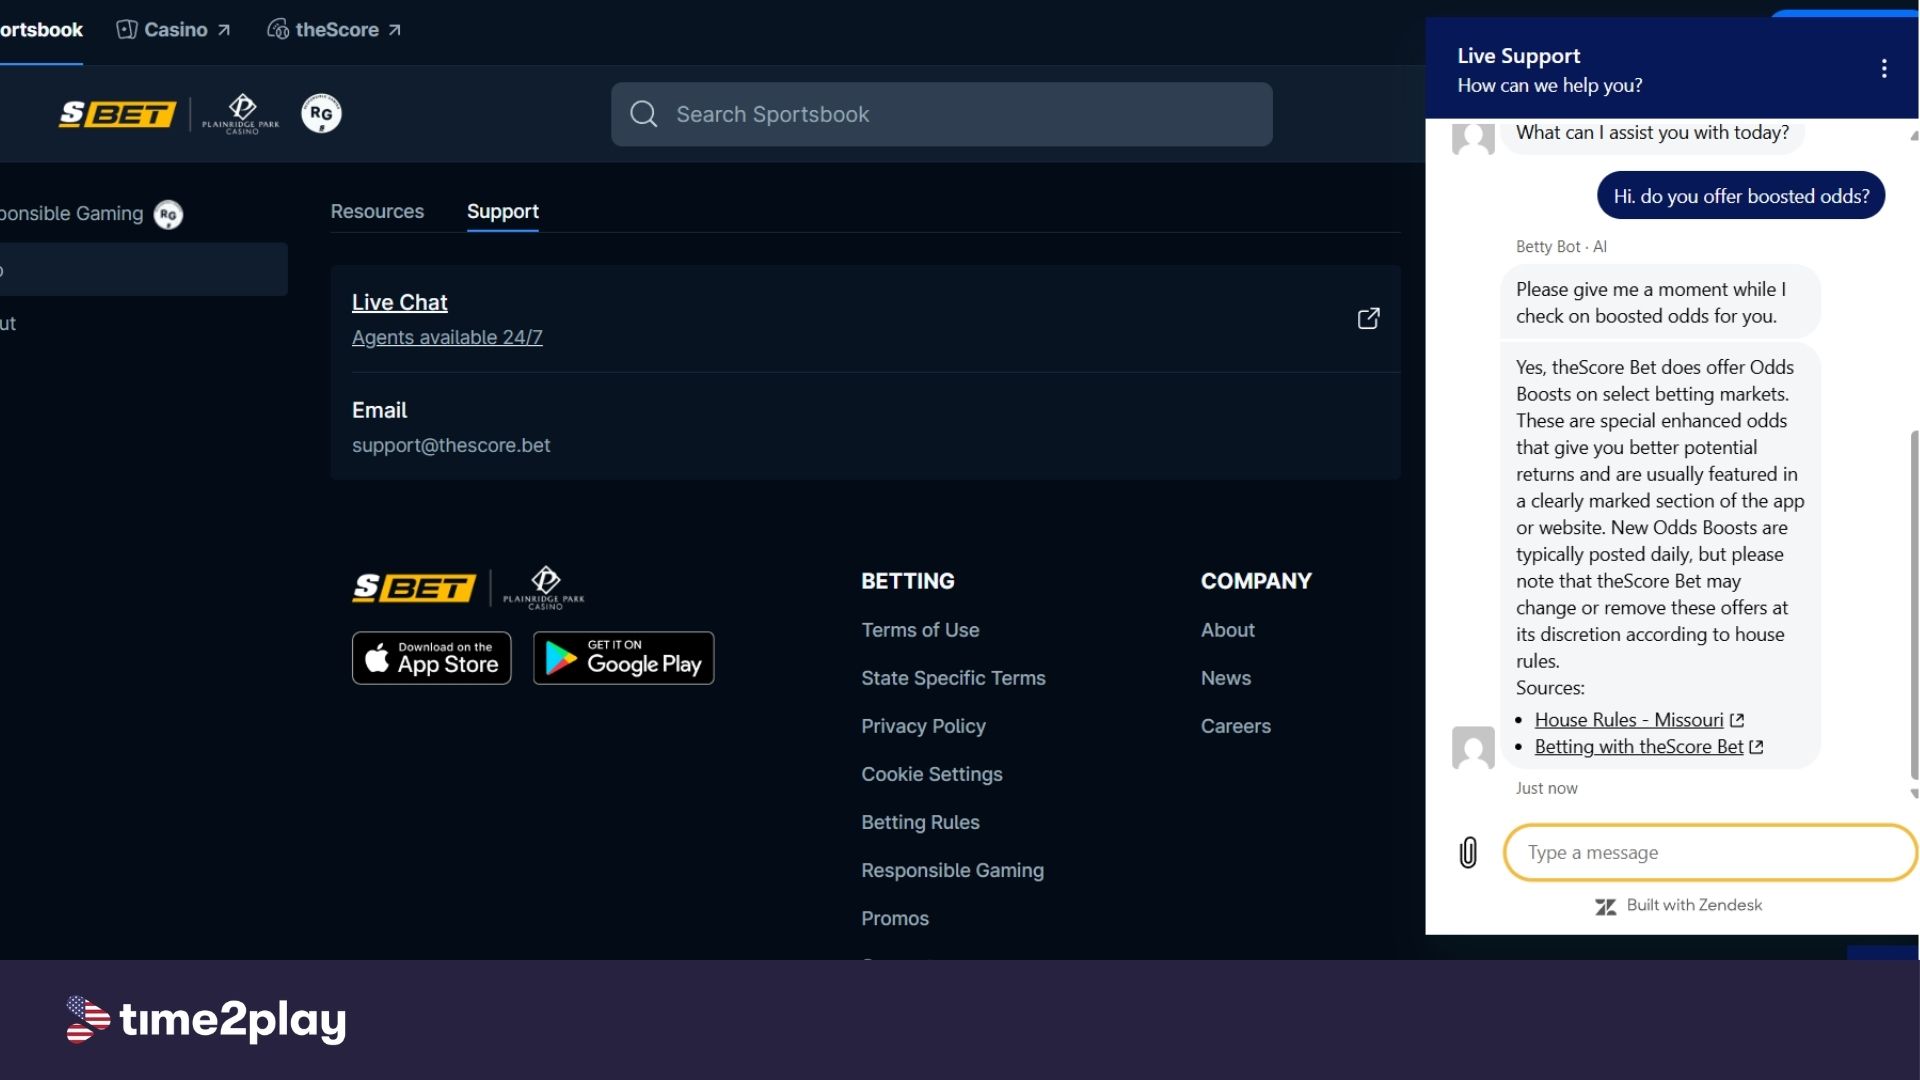Viewport: 1920px width, 1080px height.
Task: Focus the Type a message field
Action: pyautogui.click(x=1710, y=853)
